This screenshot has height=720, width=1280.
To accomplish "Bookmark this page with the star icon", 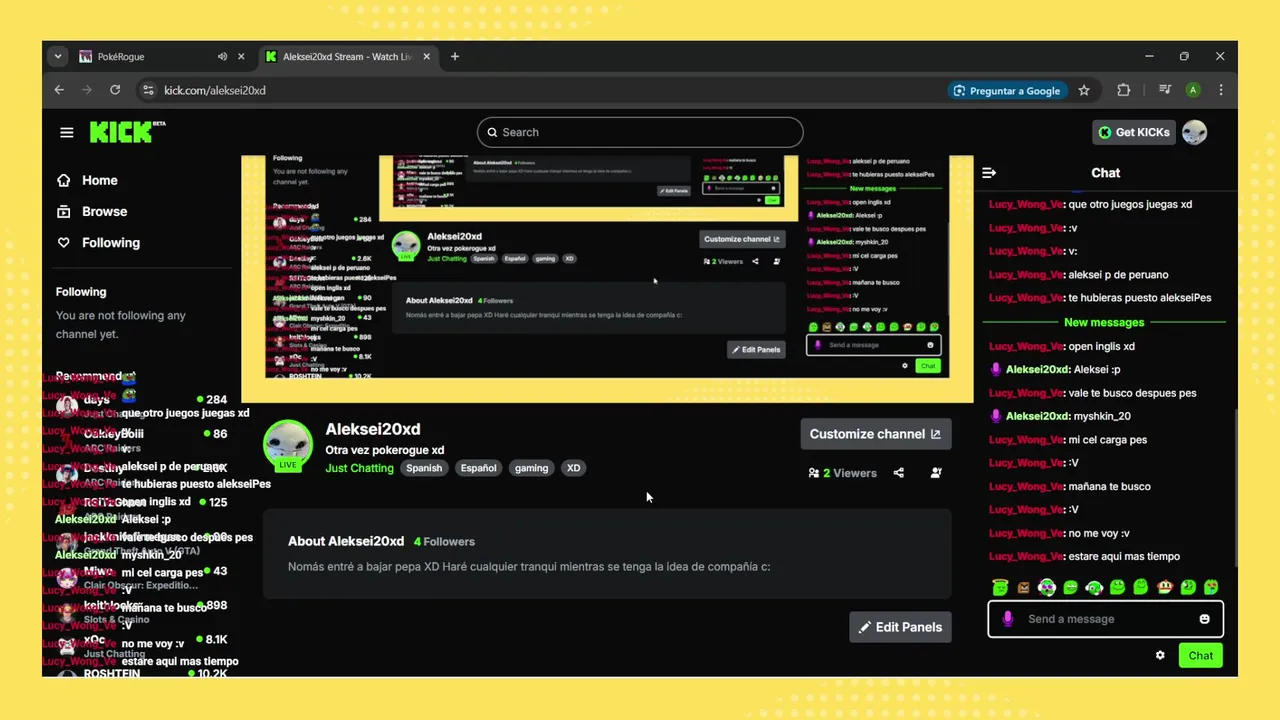I will 1084,90.
